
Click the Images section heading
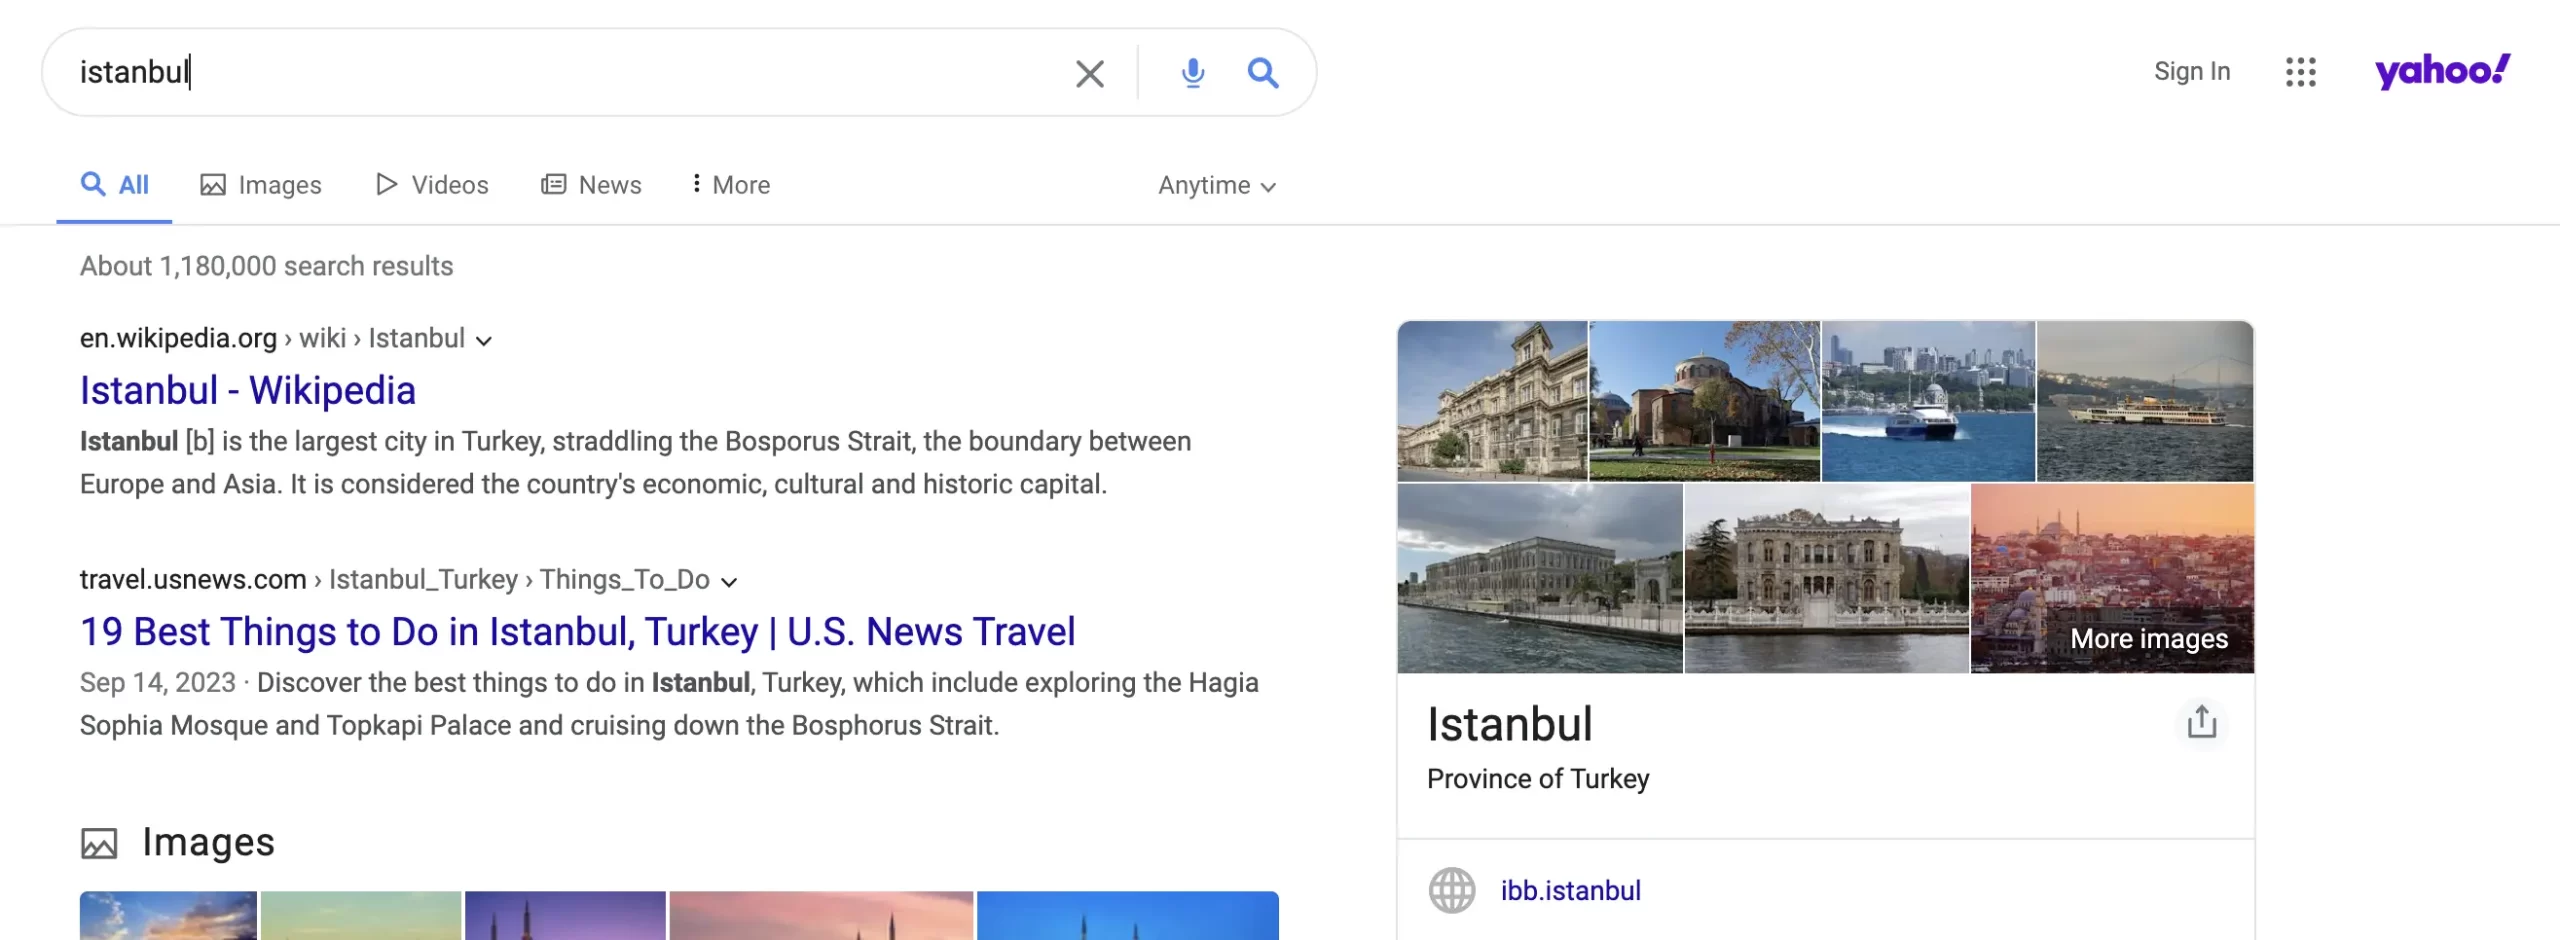[x=208, y=842]
